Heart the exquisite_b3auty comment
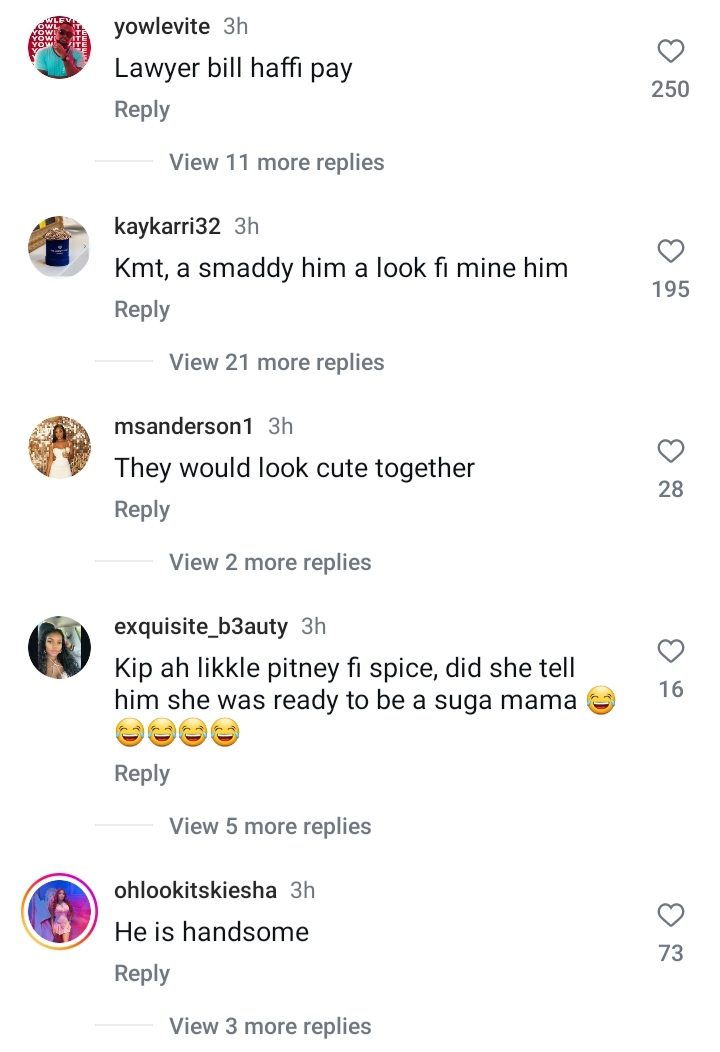 click(670, 652)
